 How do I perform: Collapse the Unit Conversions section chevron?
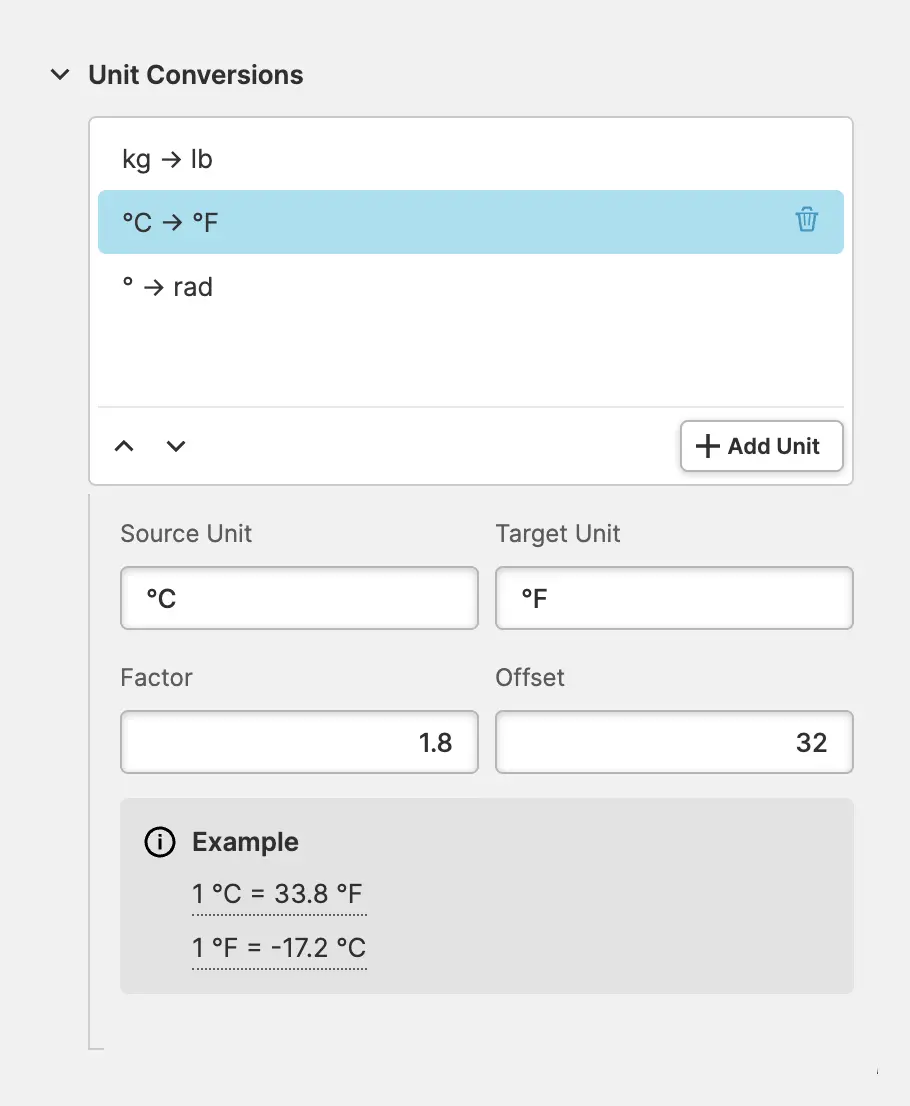pos(61,75)
